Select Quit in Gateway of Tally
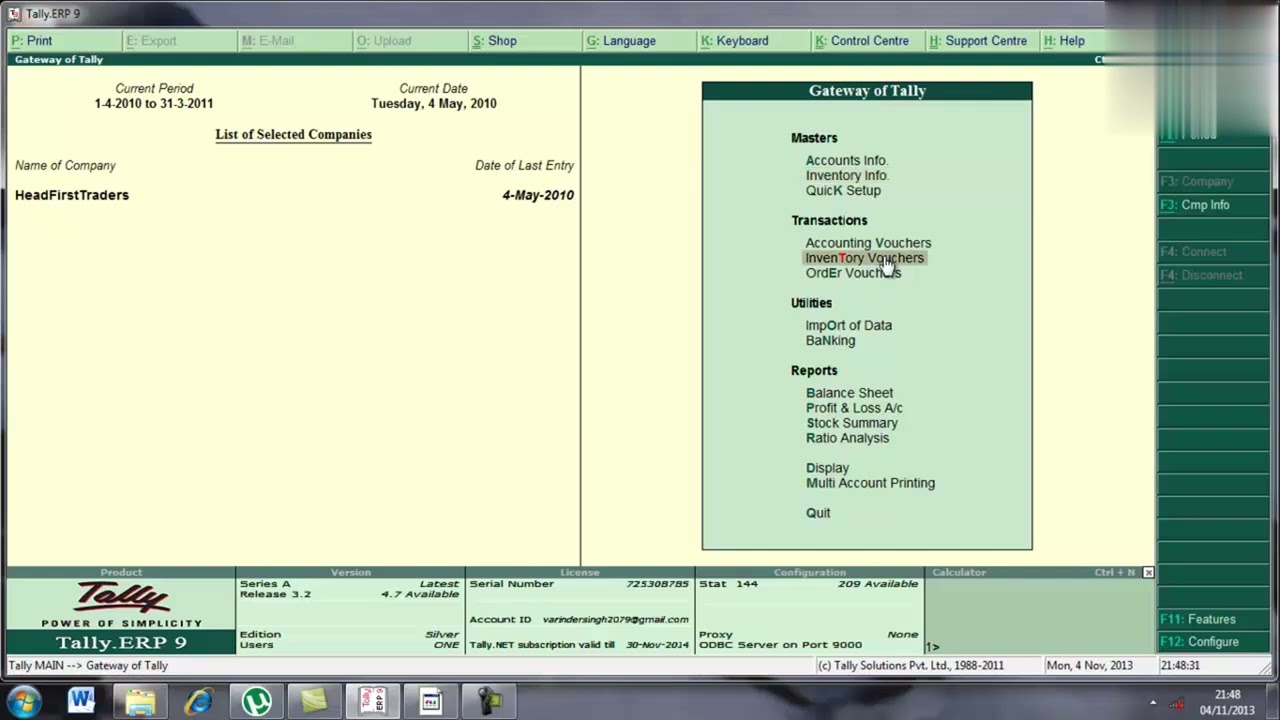The width and height of the screenshot is (1280, 720). point(818,513)
